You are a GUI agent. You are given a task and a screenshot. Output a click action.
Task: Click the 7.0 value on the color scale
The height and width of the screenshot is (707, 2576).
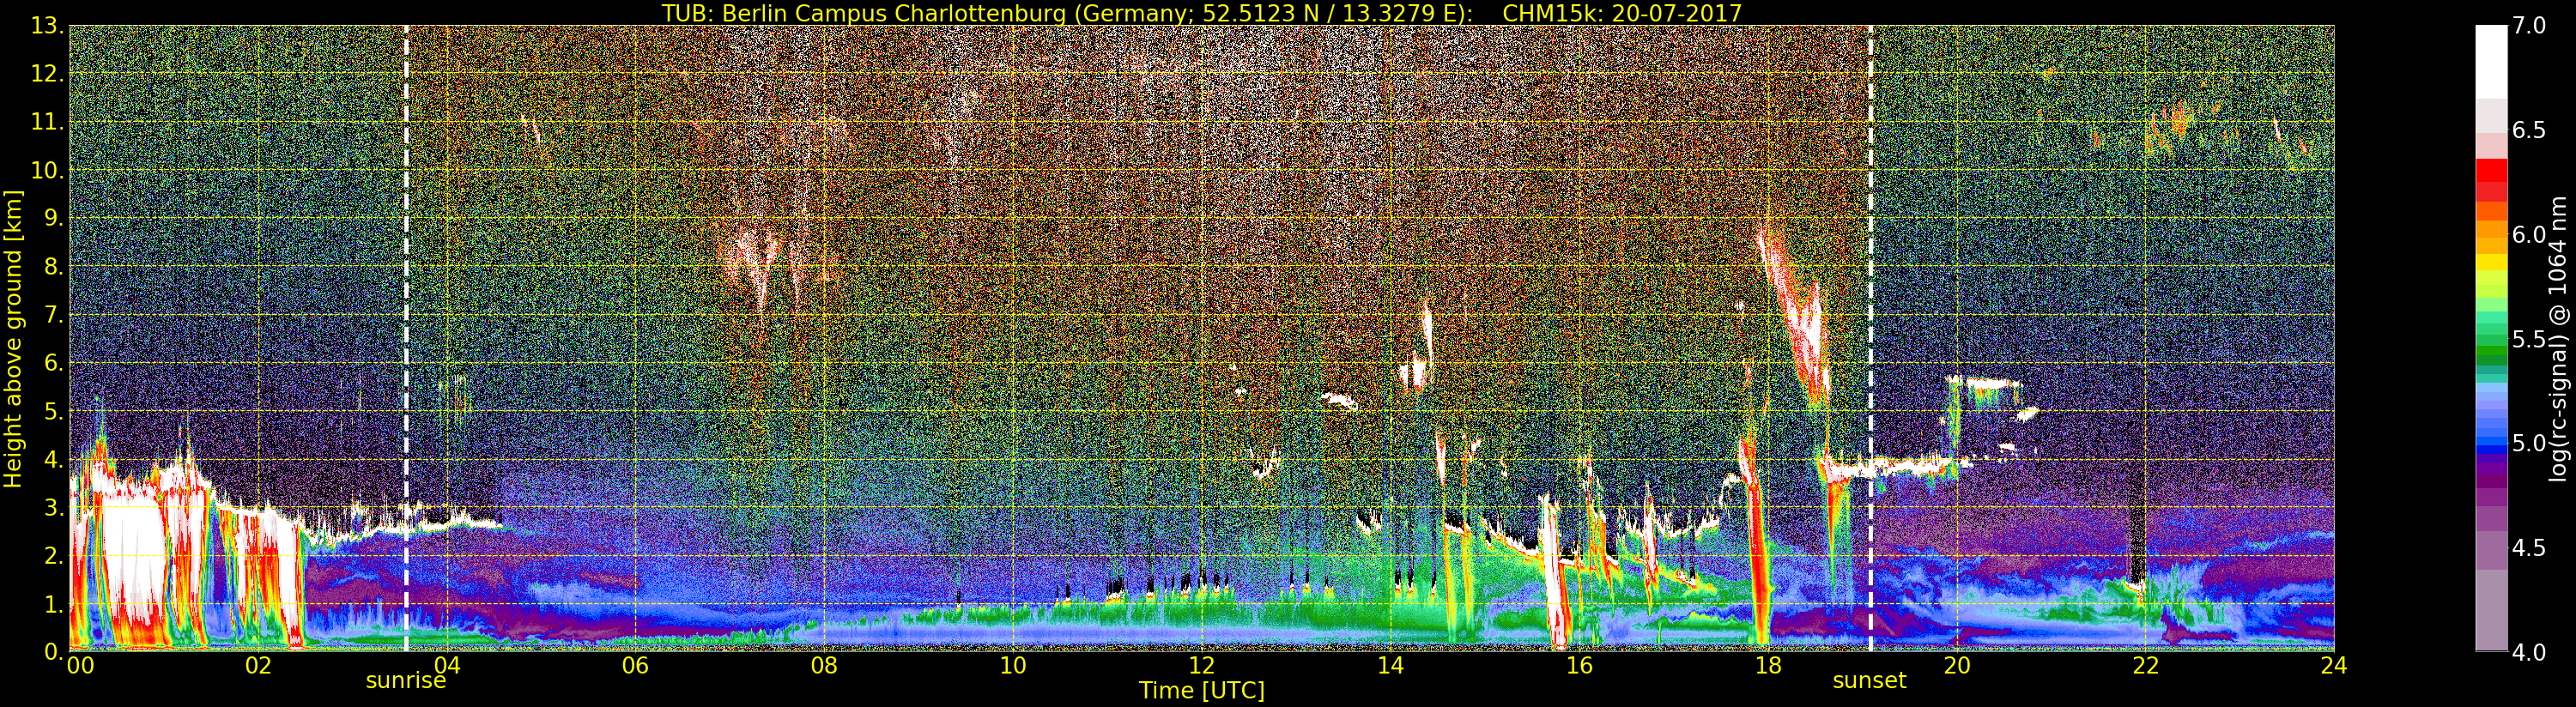pos(2528,26)
